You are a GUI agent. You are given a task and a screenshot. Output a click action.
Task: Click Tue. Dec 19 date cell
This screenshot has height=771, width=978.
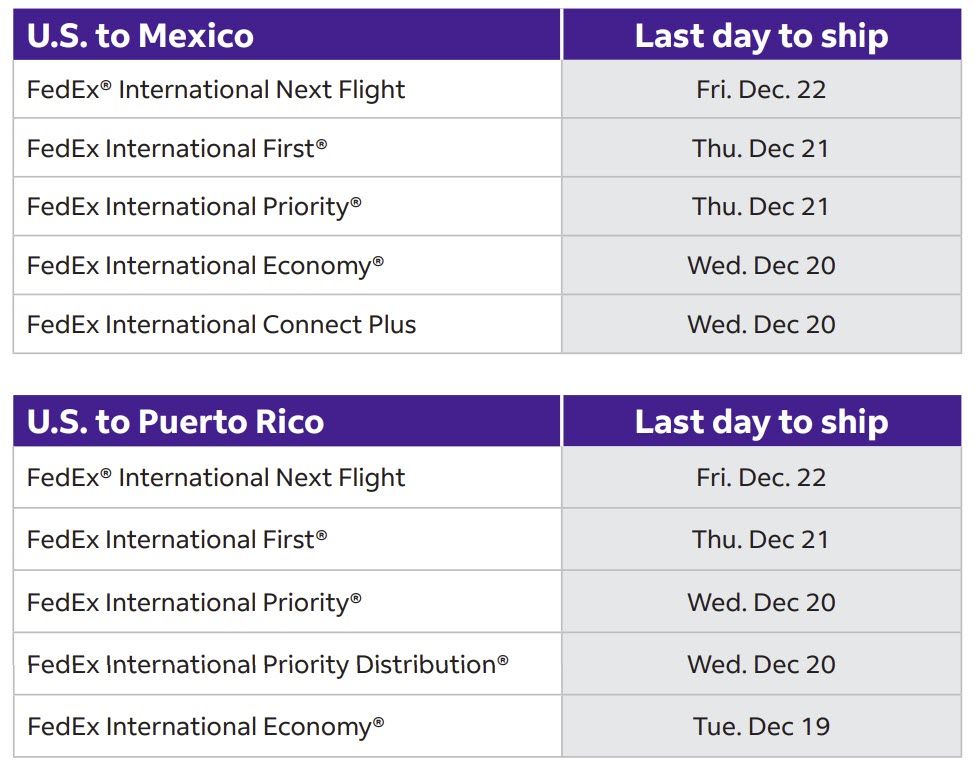[x=761, y=727]
